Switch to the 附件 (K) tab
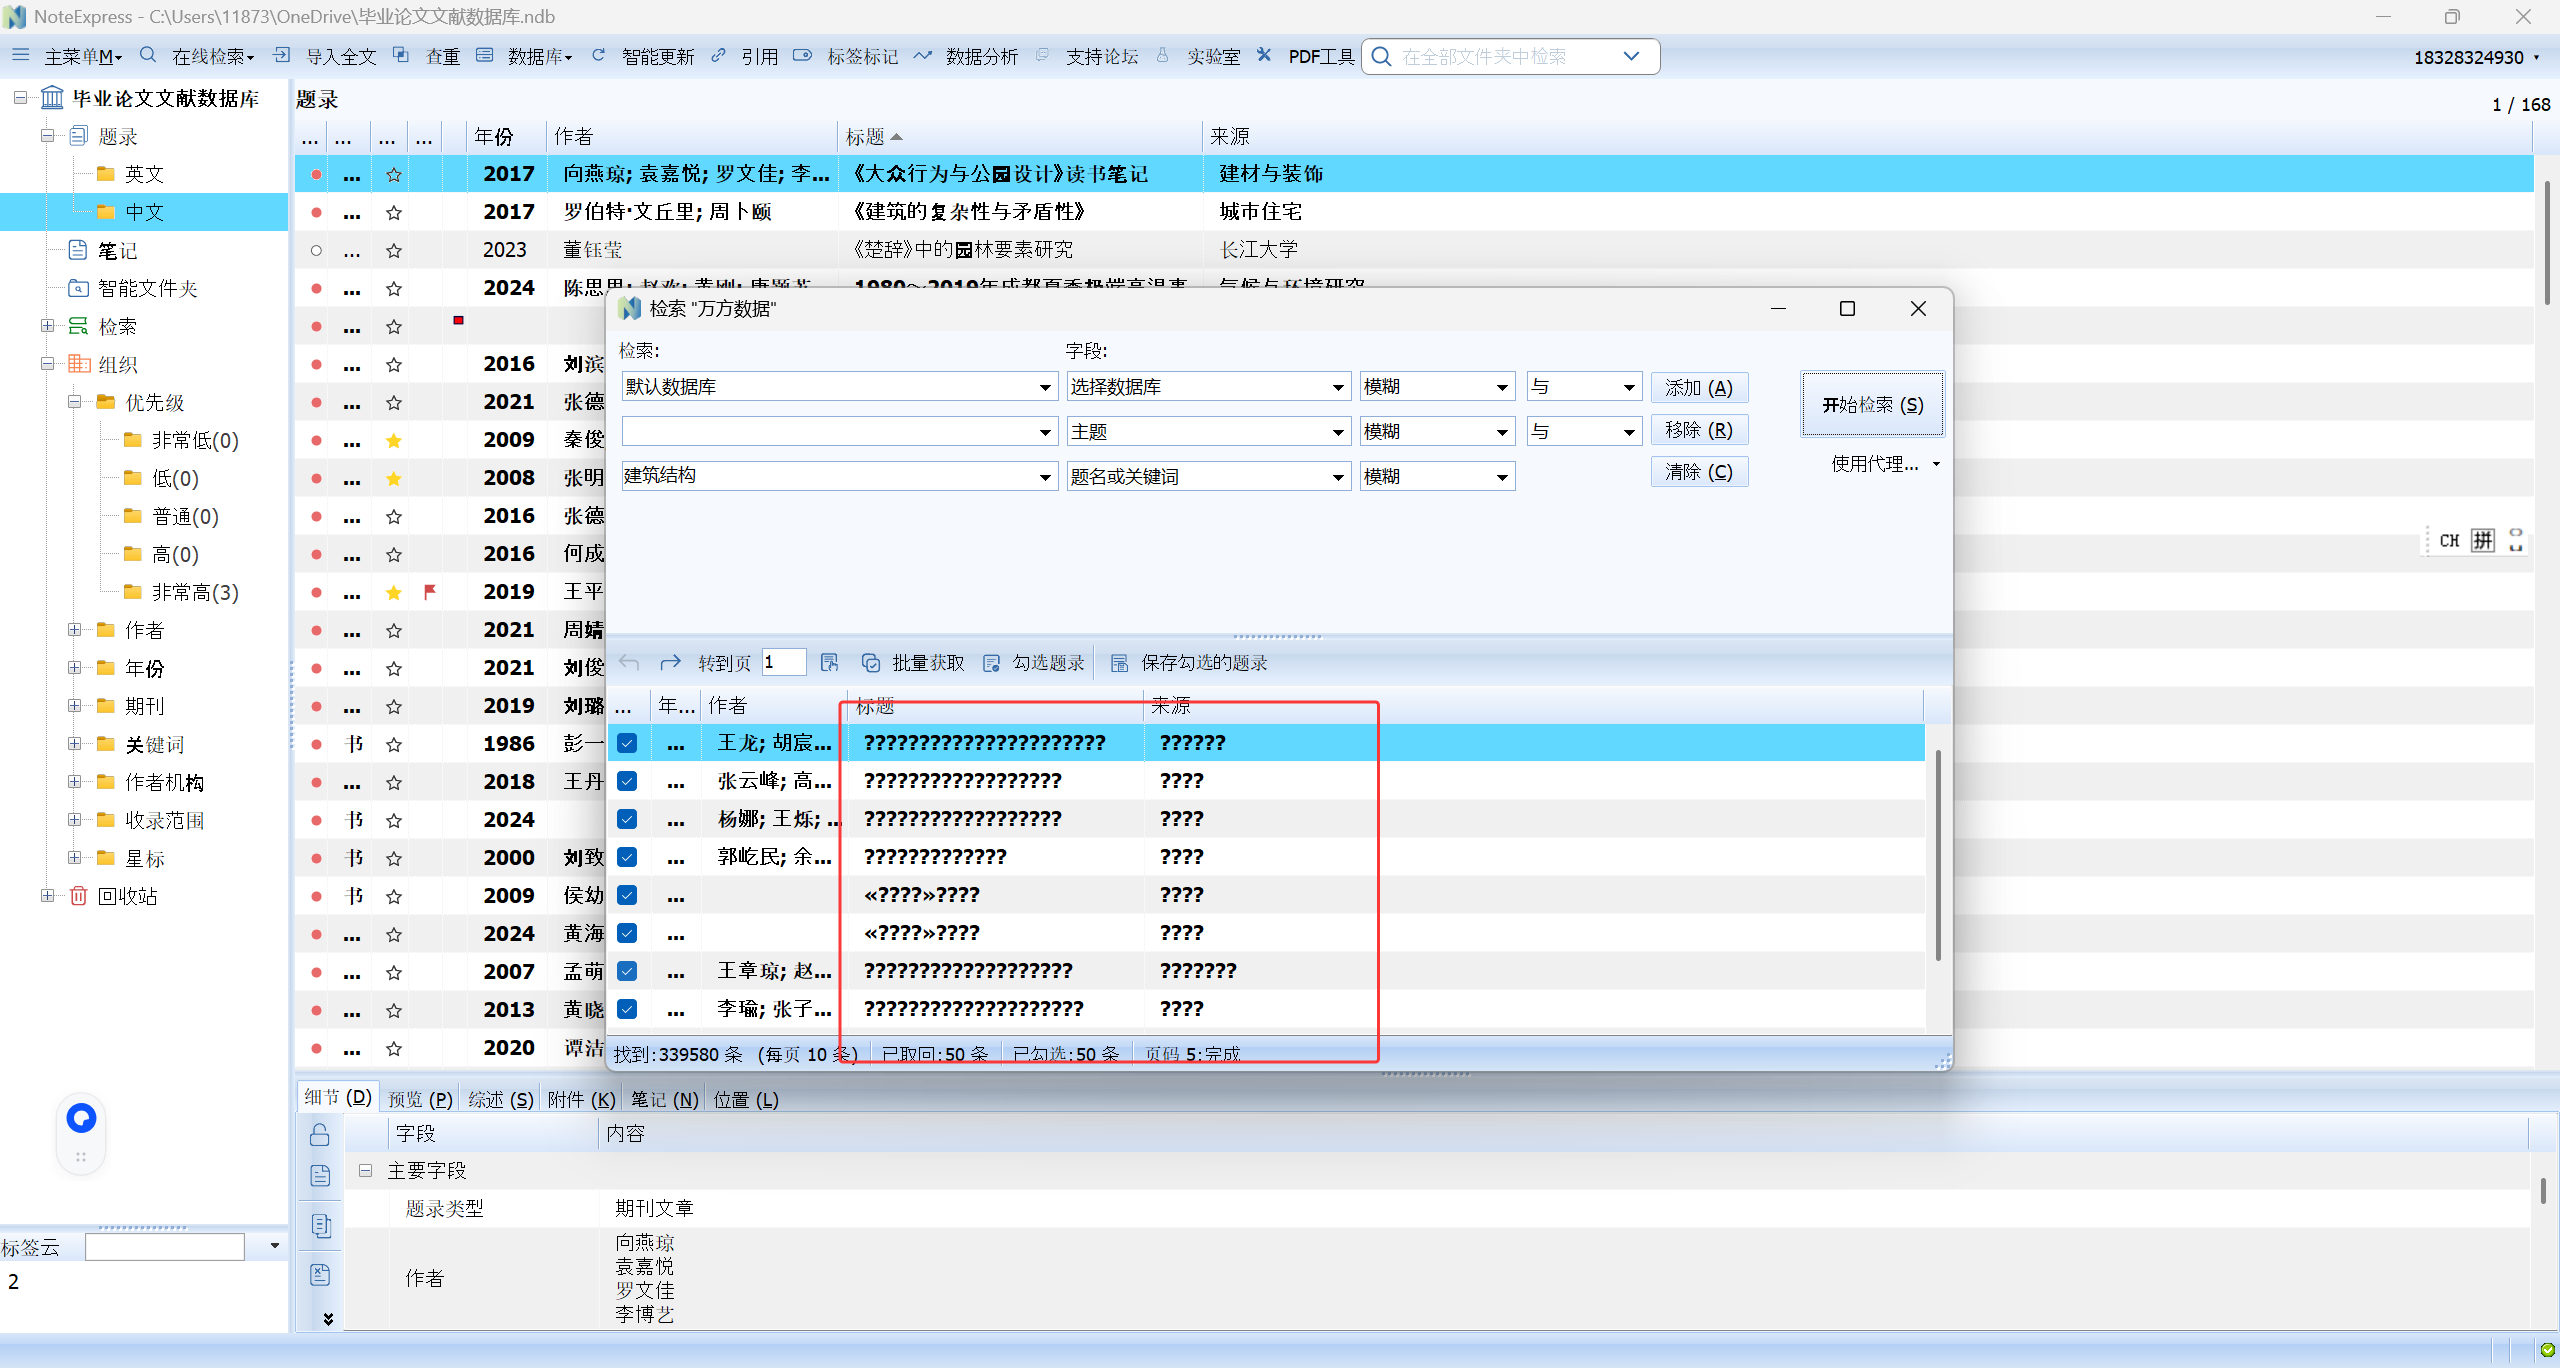This screenshot has height=1368, width=2560. pyautogui.click(x=581, y=1099)
